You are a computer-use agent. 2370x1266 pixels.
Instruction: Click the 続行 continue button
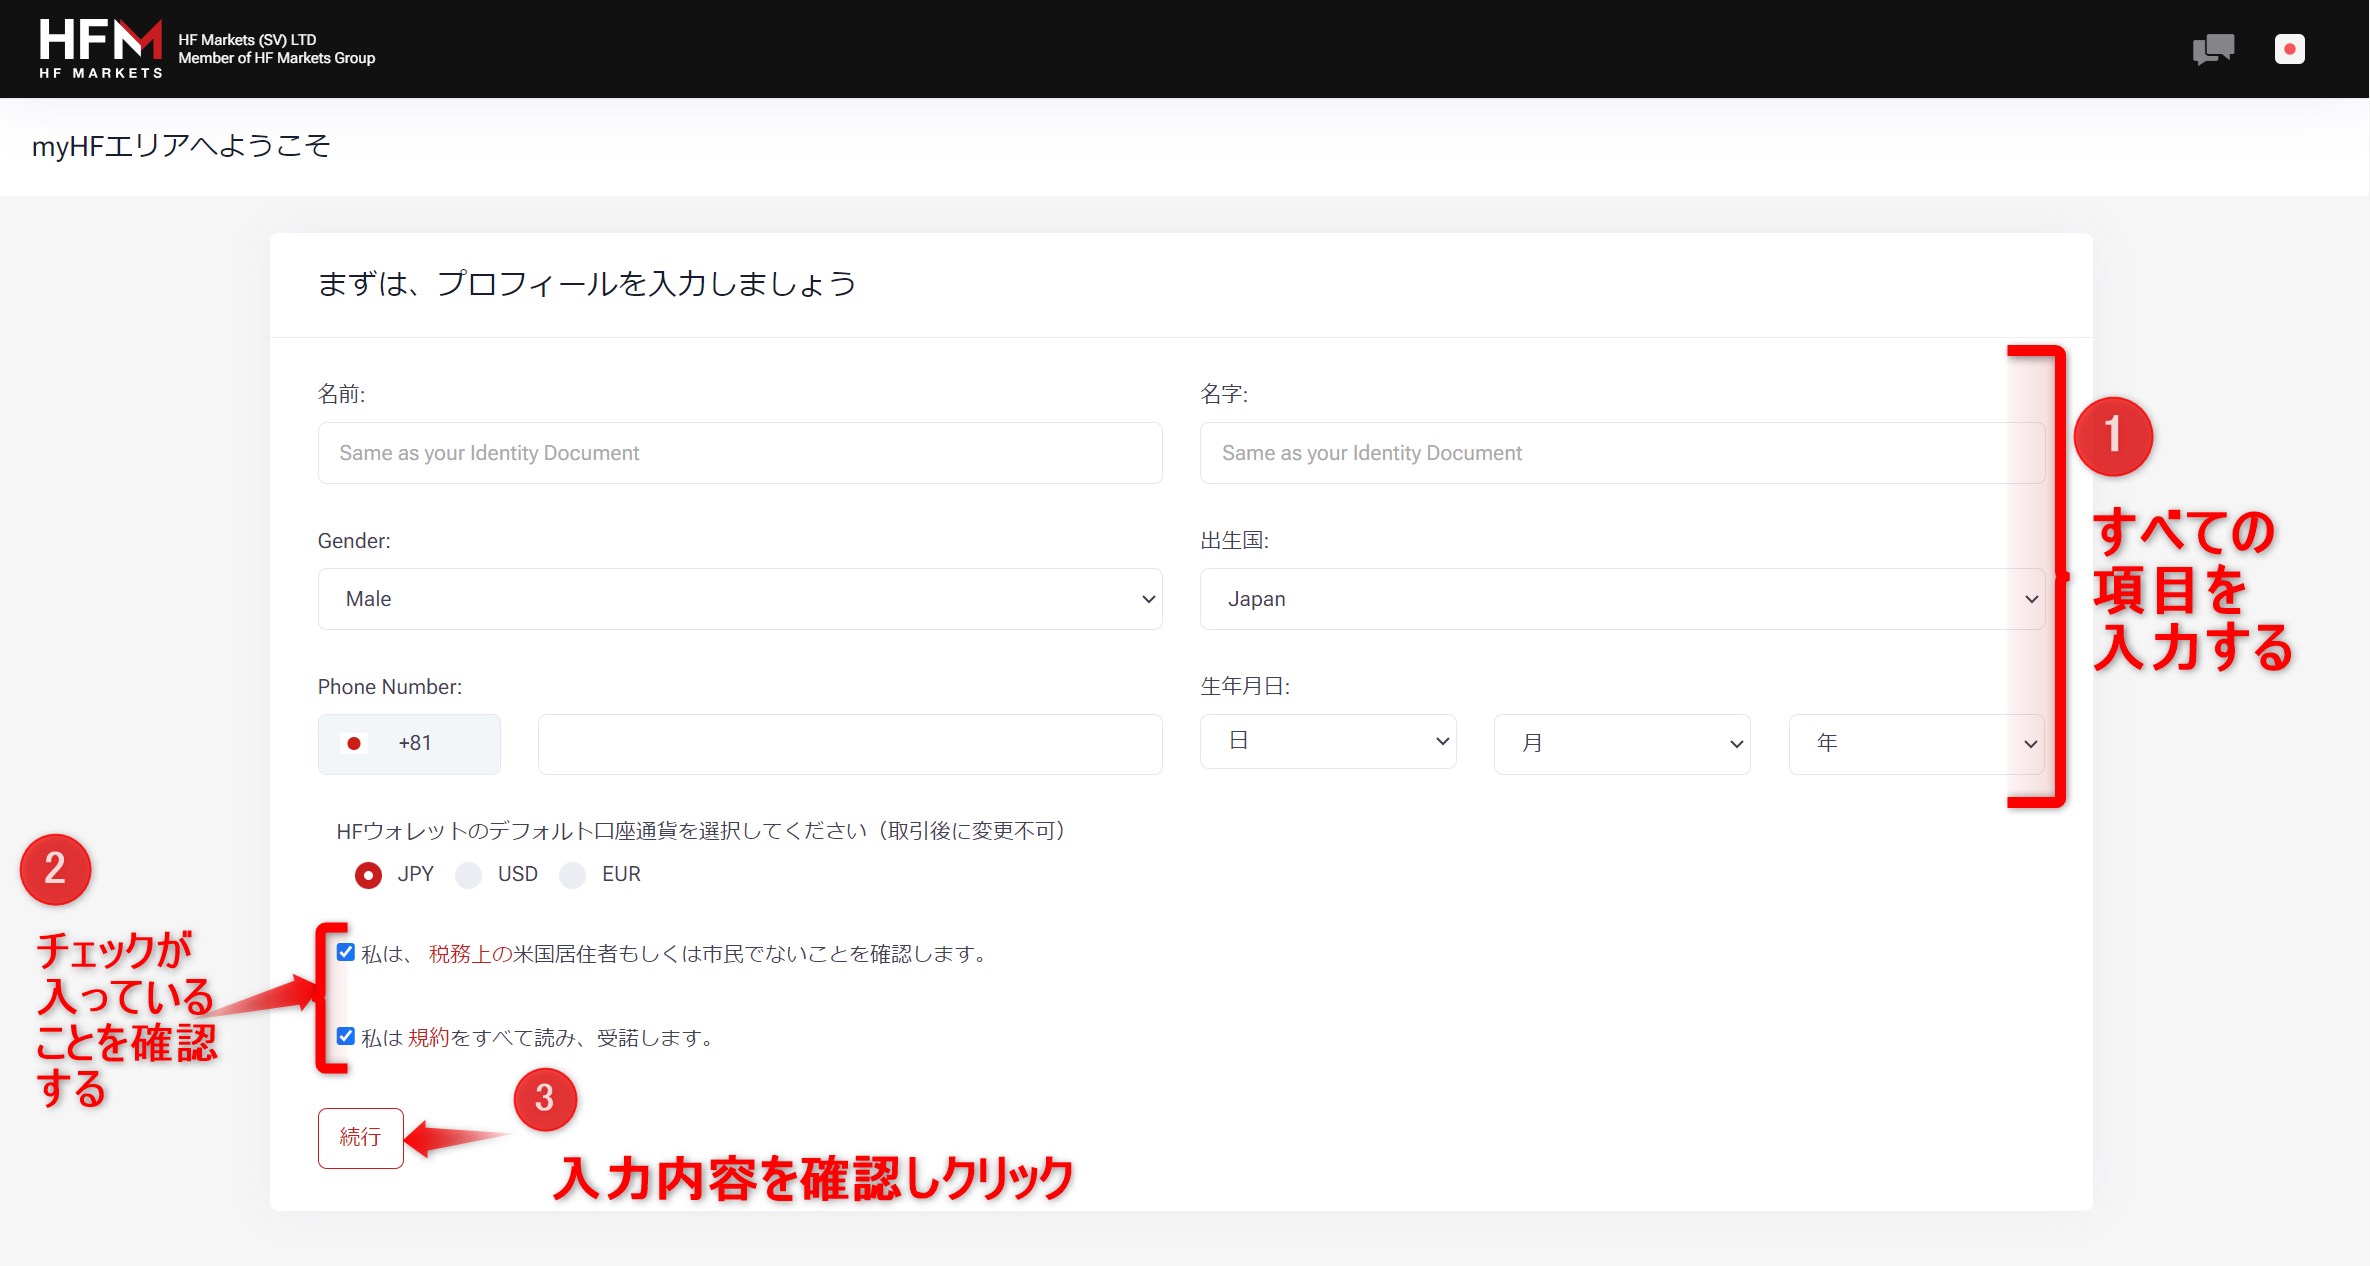click(360, 1137)
